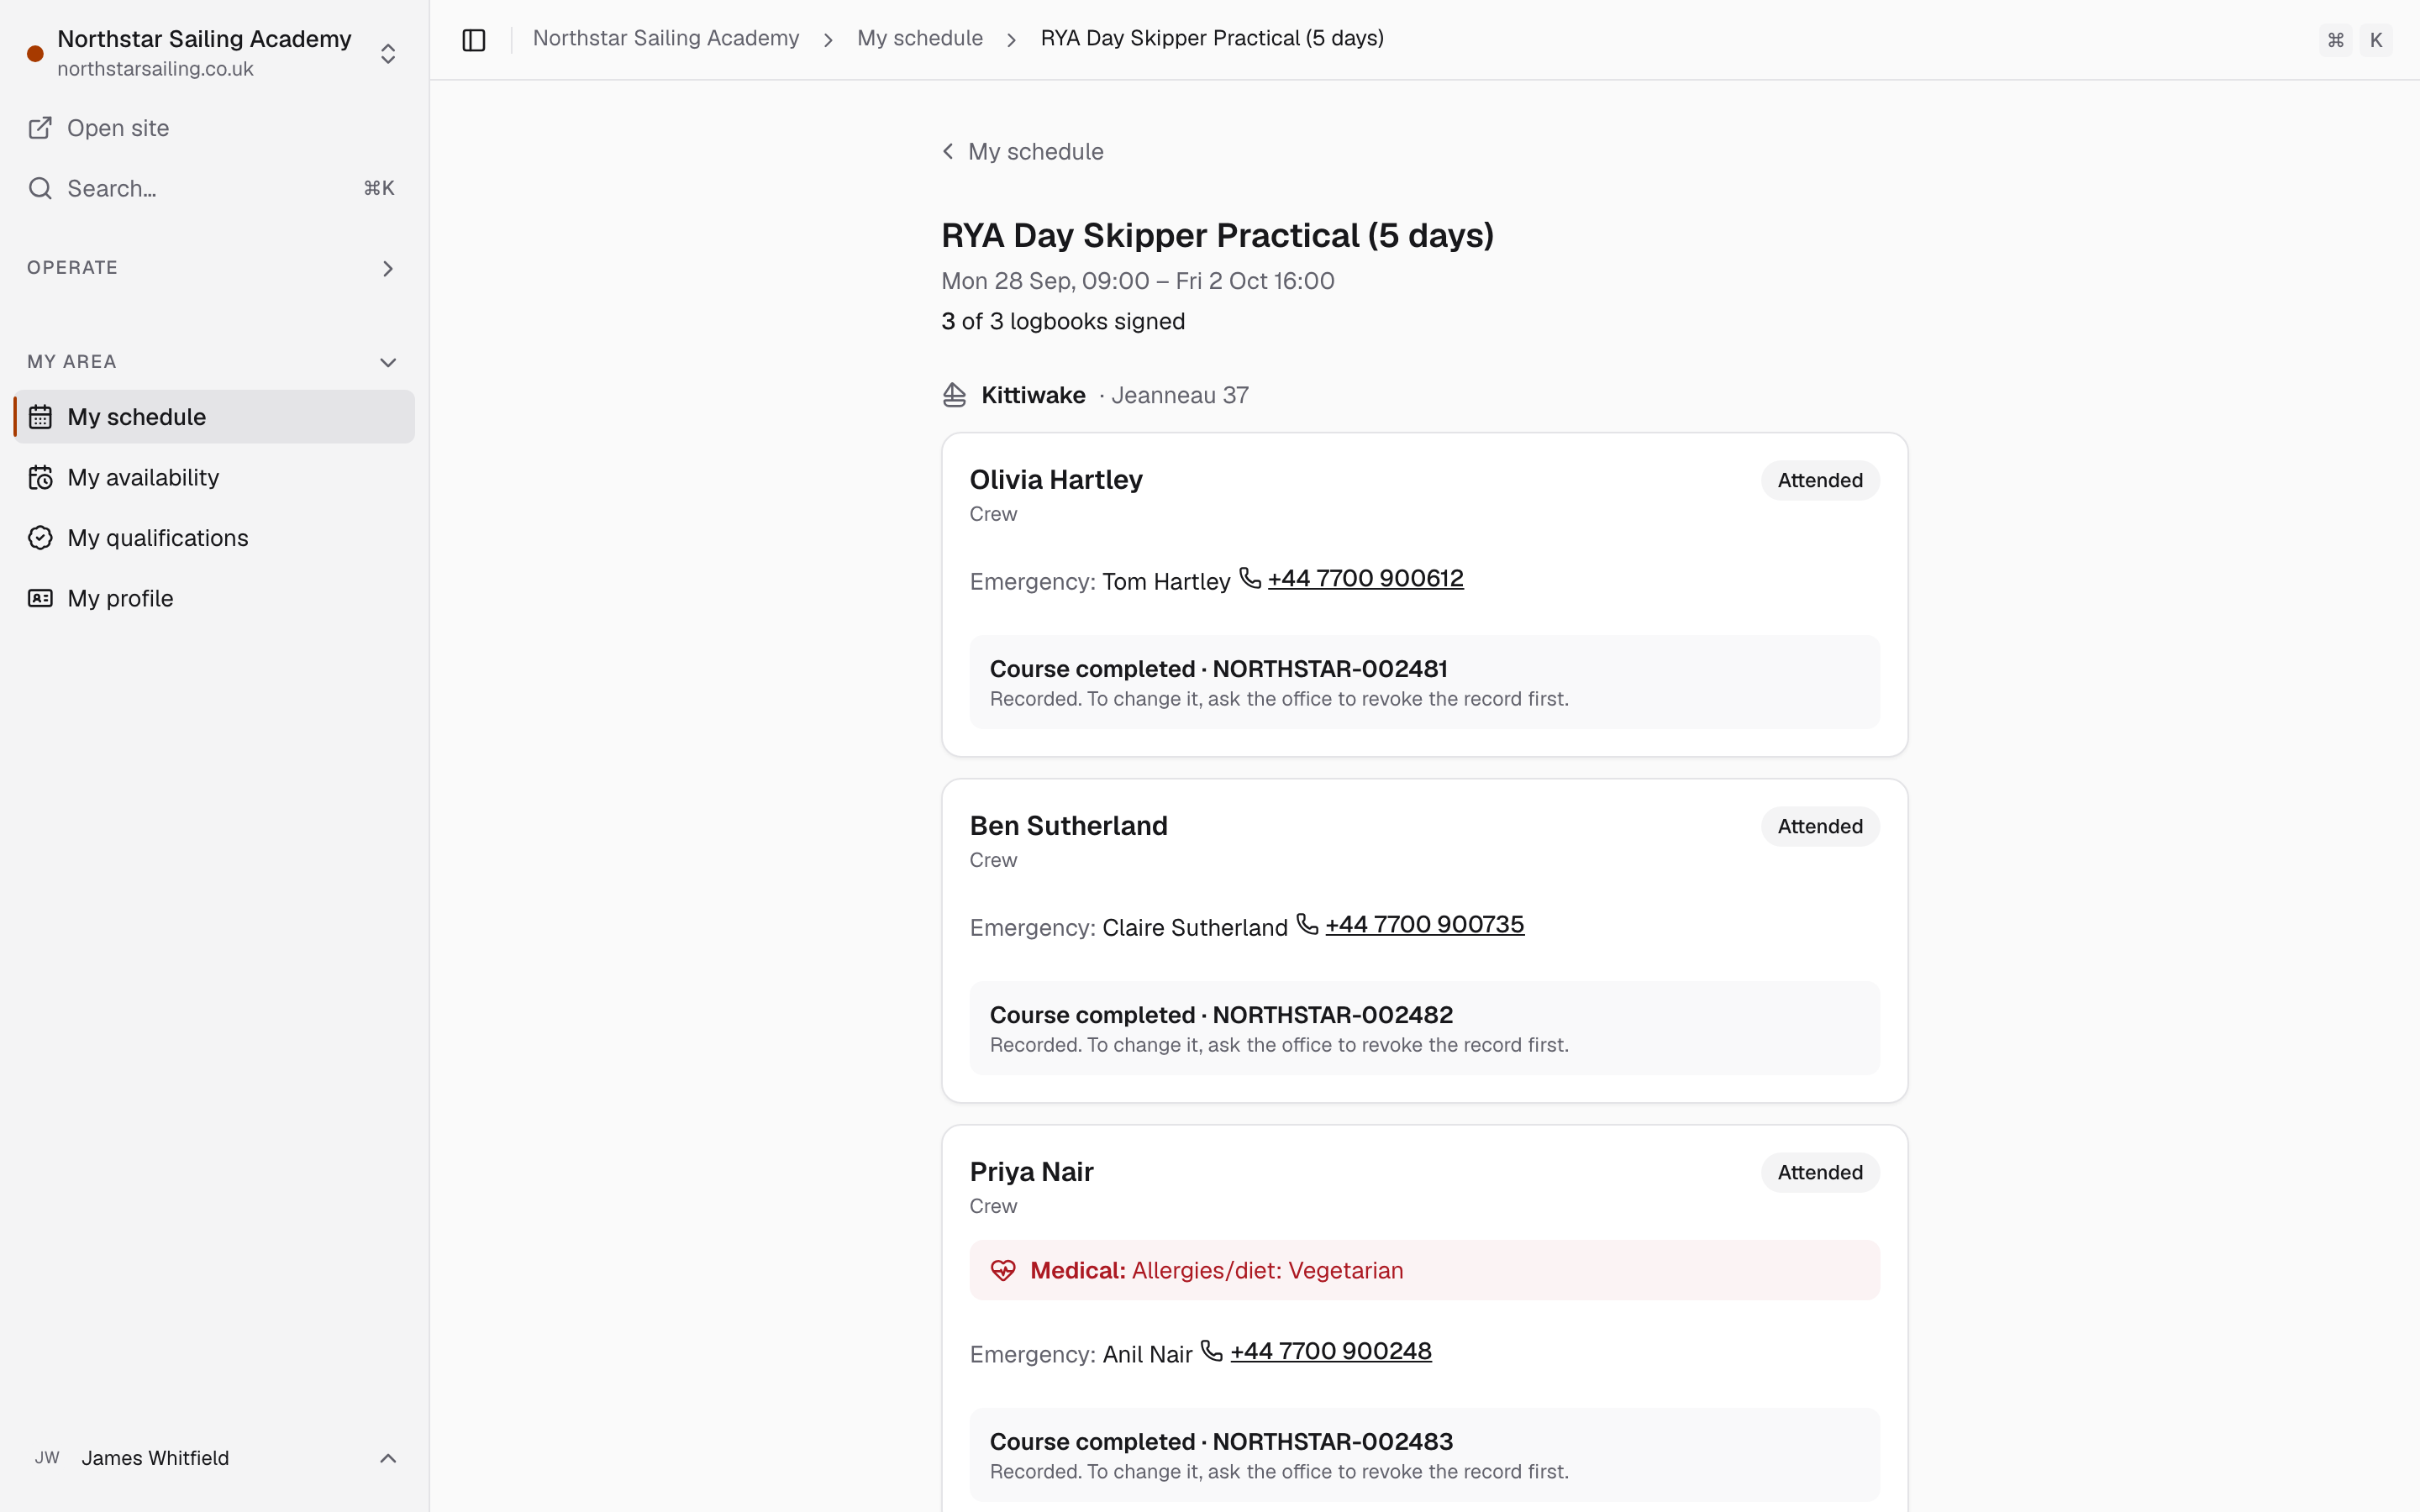Click the My schedule breadcrumb

point(920,38)
